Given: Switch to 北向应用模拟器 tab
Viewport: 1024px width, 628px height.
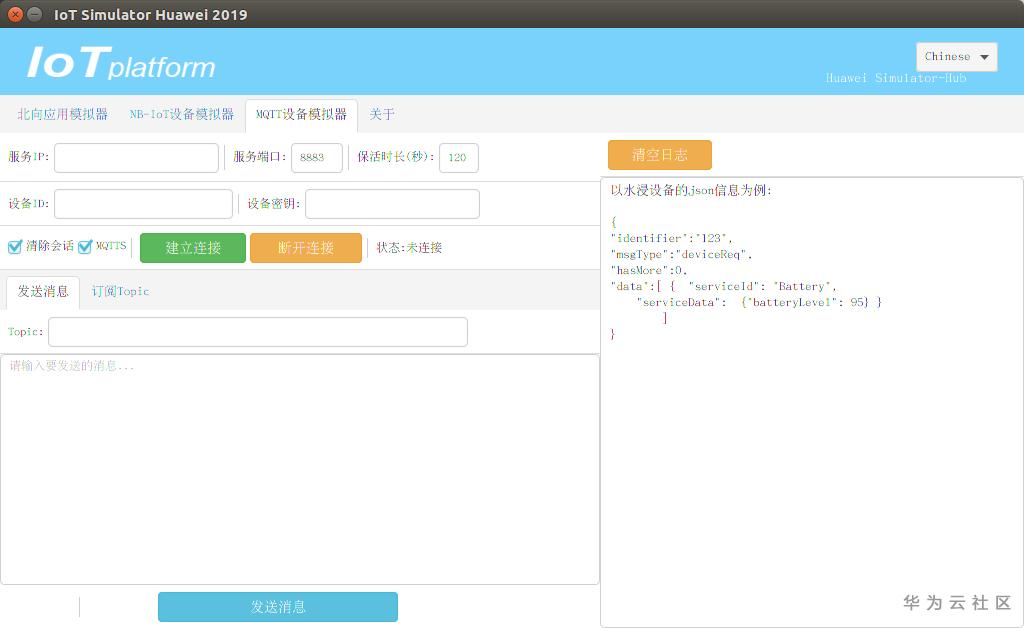Looking at the screenshot, I should pyautogui.click(x=63, y=114).
